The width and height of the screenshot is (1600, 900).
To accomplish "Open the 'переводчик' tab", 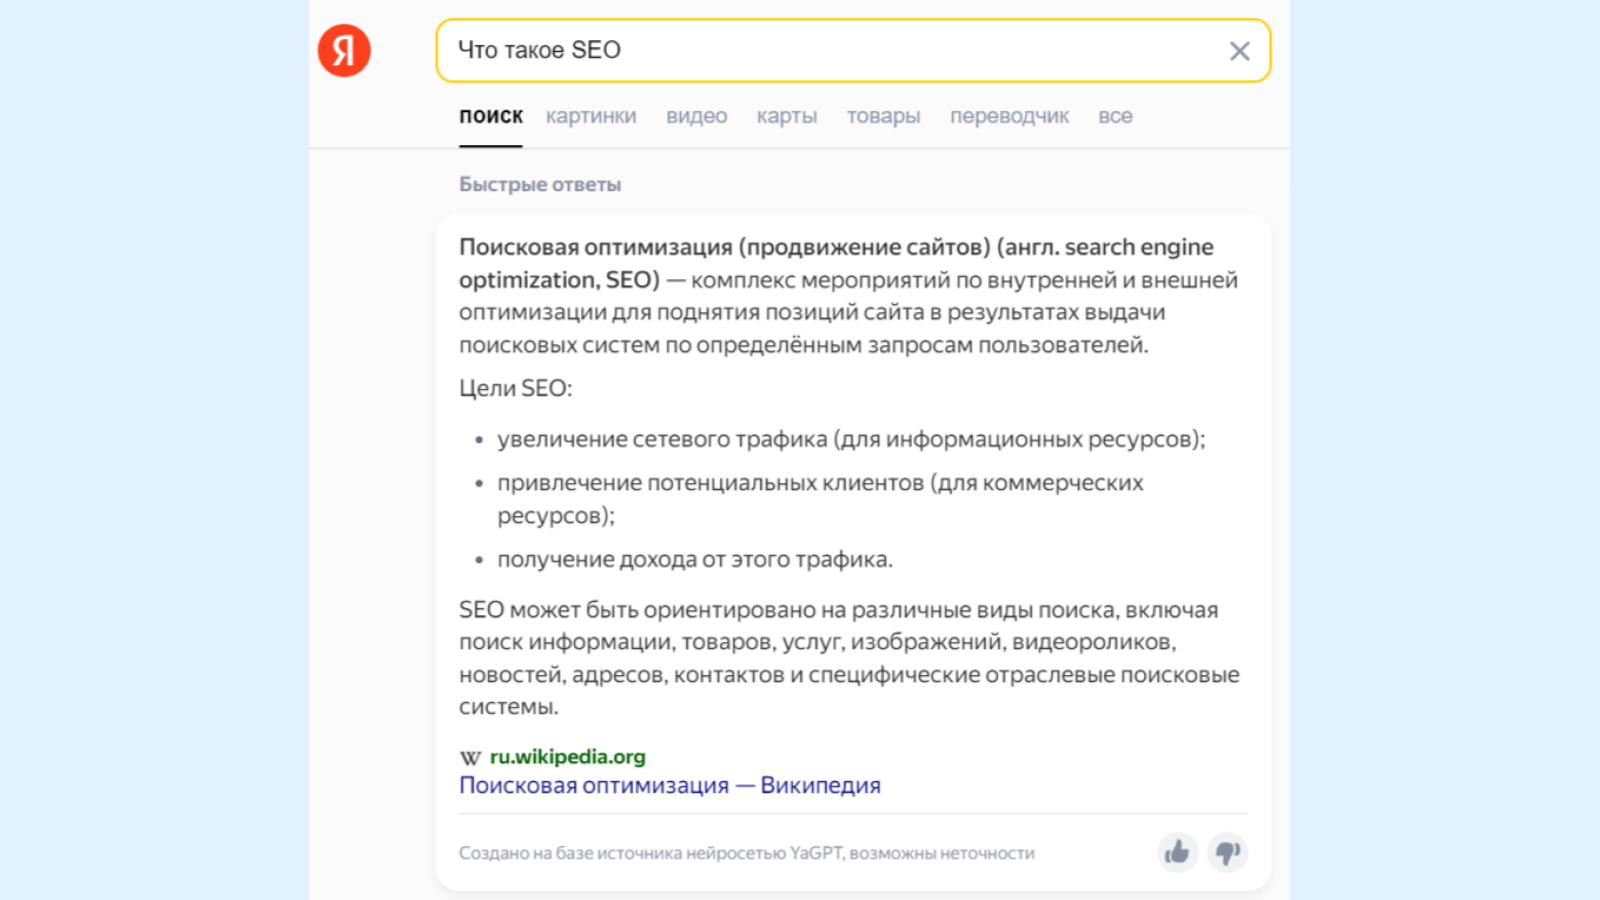I will [x=1009, y=116].
